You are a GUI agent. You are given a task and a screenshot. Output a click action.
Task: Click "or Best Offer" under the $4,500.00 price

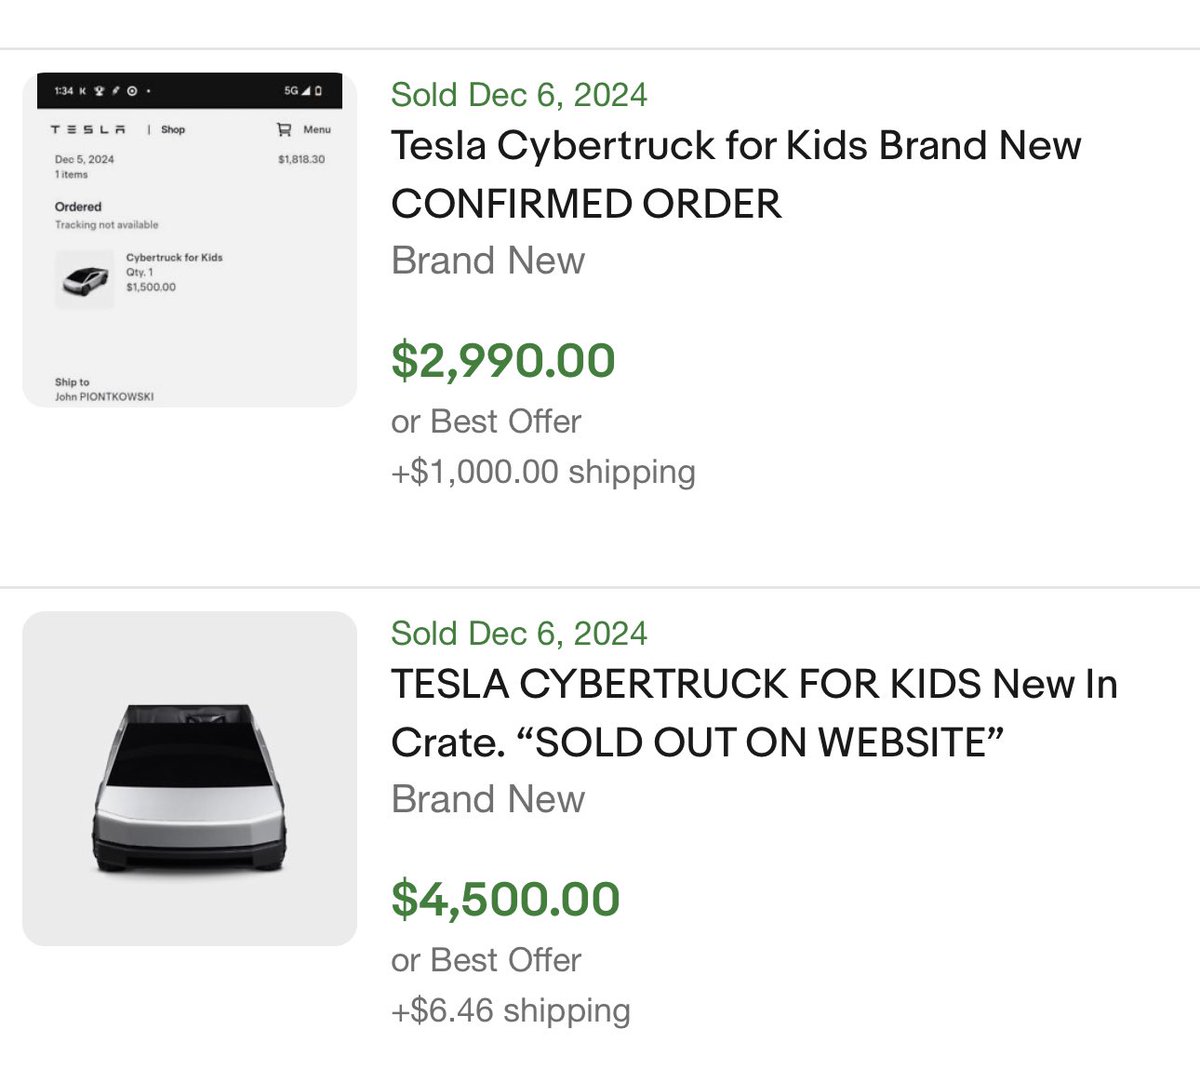coord(486,960)
